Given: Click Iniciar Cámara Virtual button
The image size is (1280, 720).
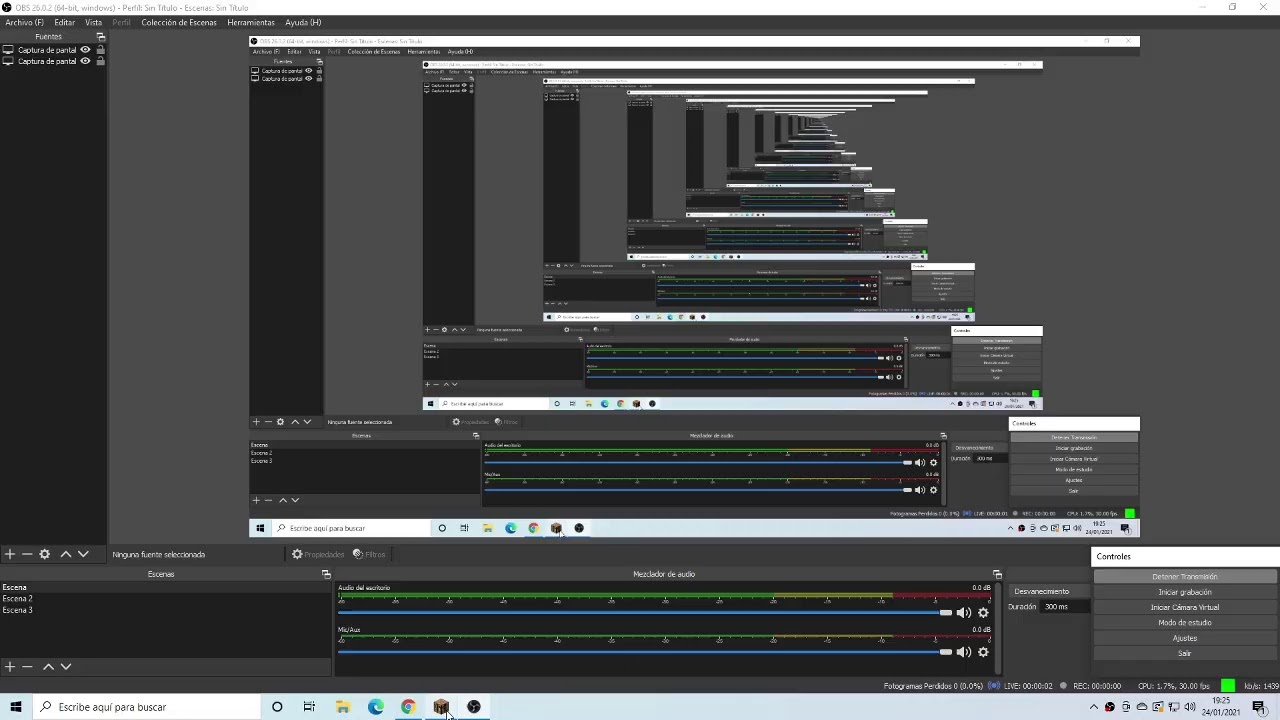Looking at the screenshot, I should point(1185,607).
